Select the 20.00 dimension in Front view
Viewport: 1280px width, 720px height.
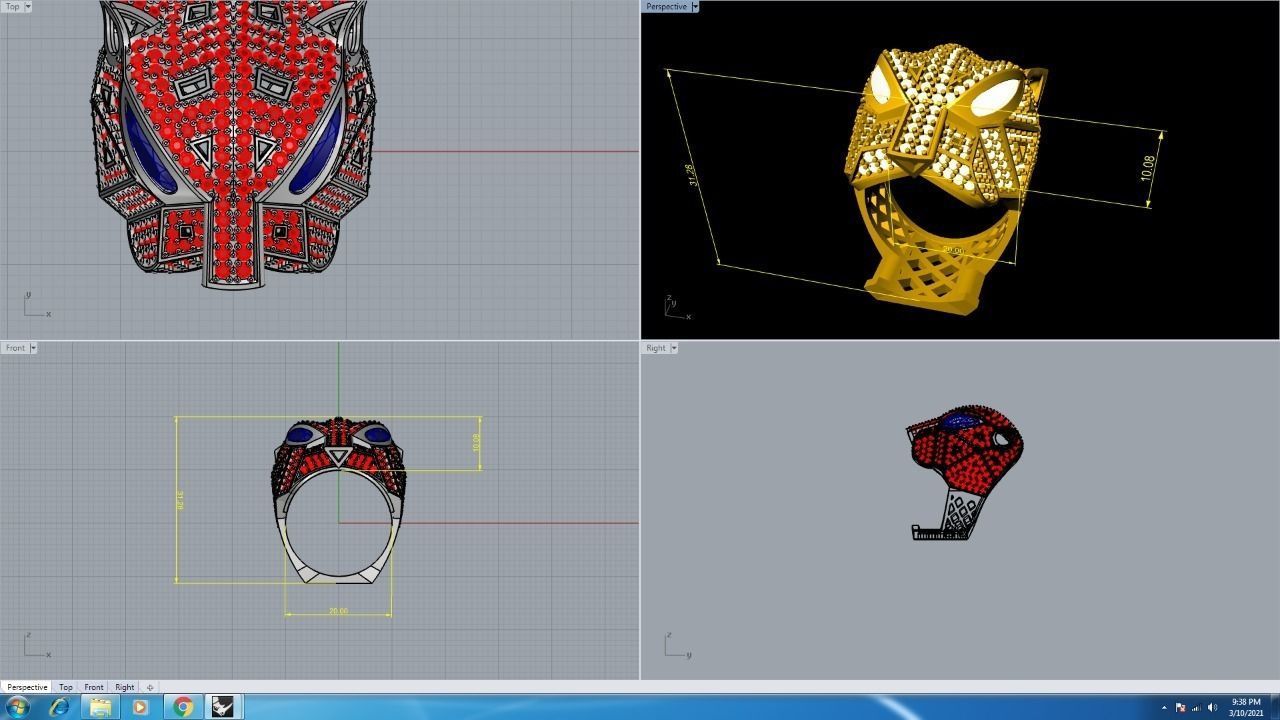(338, 611)
